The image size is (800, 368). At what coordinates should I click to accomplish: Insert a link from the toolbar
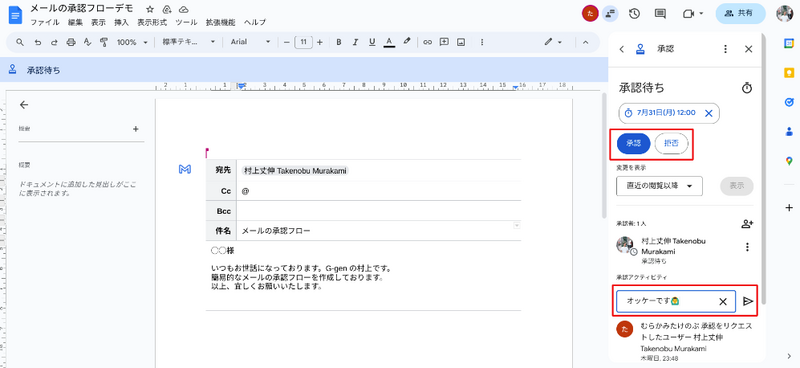click(428, 42)
